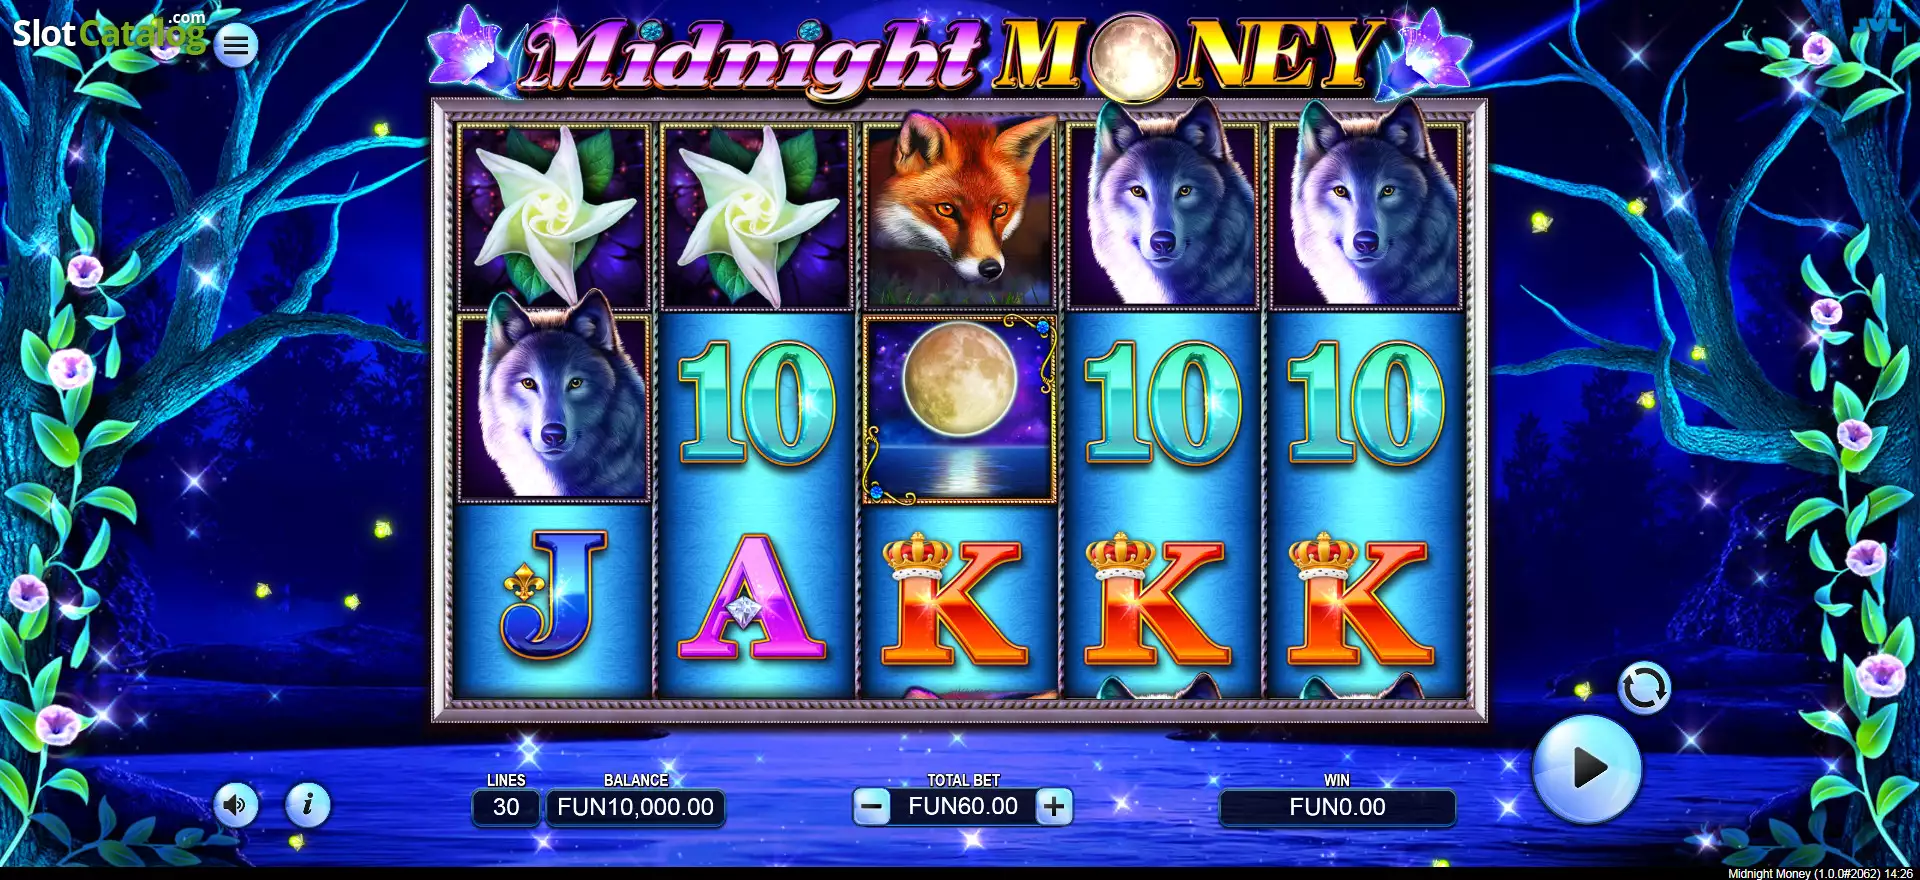Decrease total bet with minus button

(872, 806)
